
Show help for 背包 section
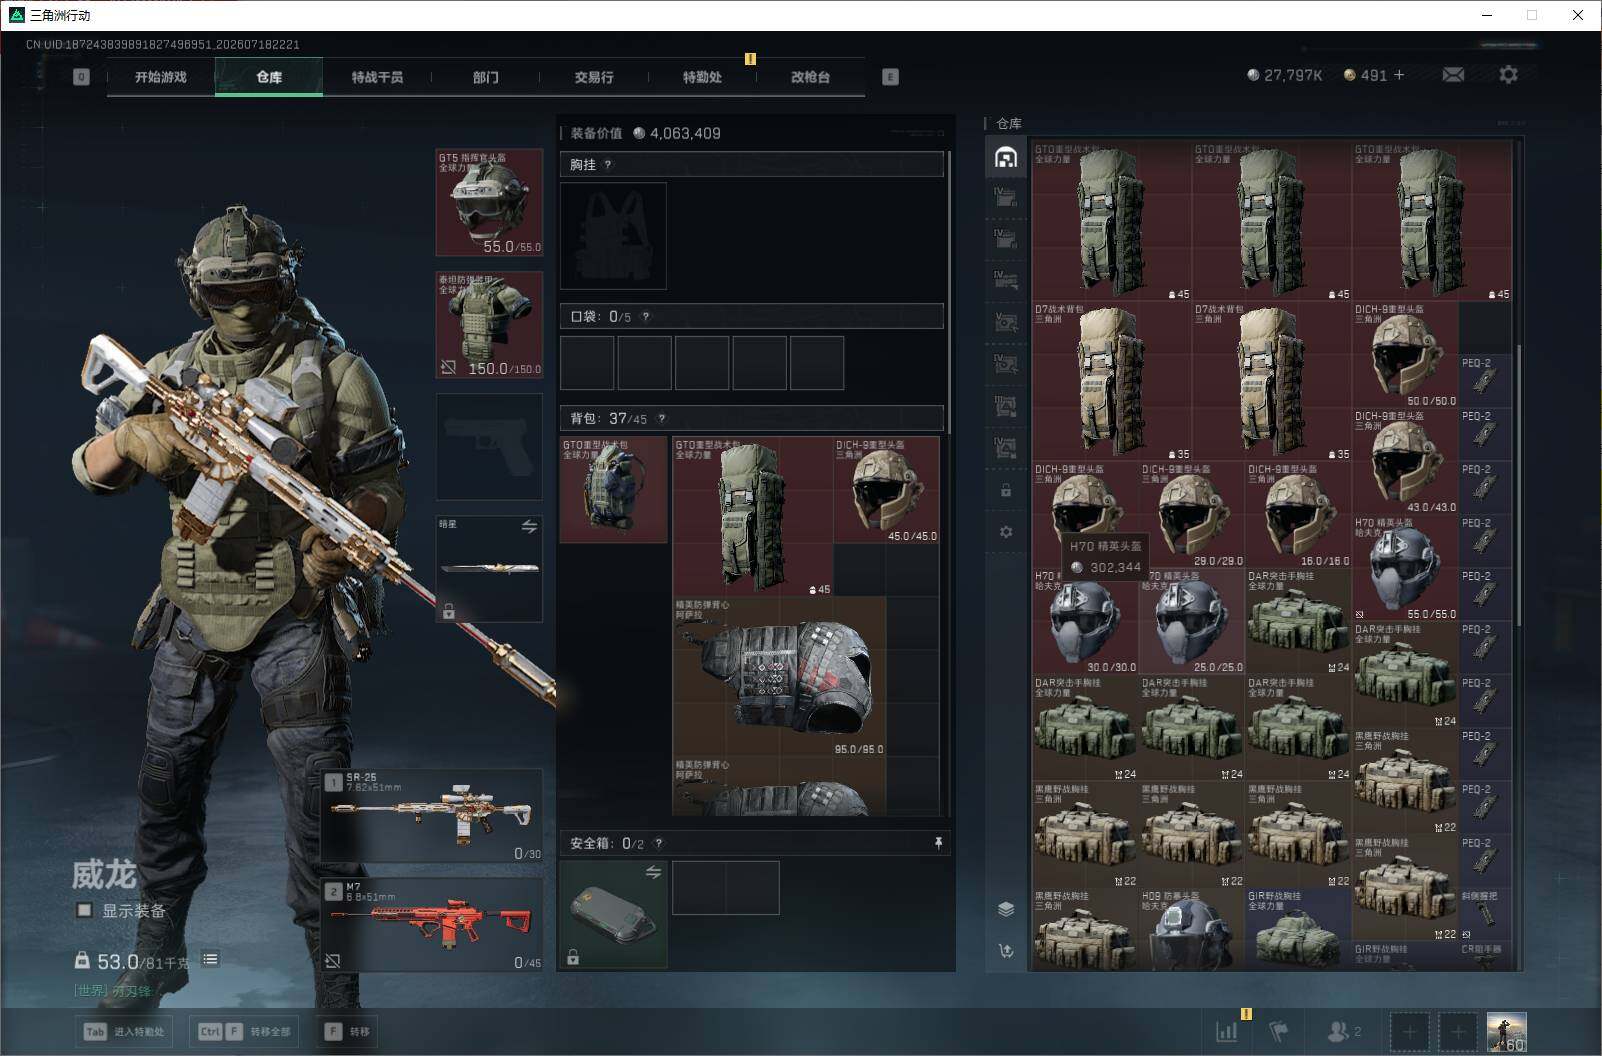click(x=661, y=419)
